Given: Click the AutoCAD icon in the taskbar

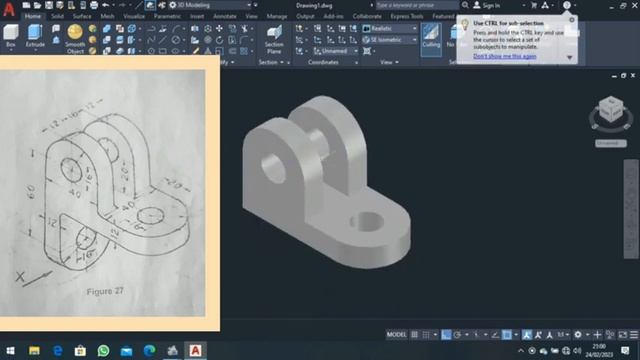Looking at the screenshot, I should click(195, 351).
